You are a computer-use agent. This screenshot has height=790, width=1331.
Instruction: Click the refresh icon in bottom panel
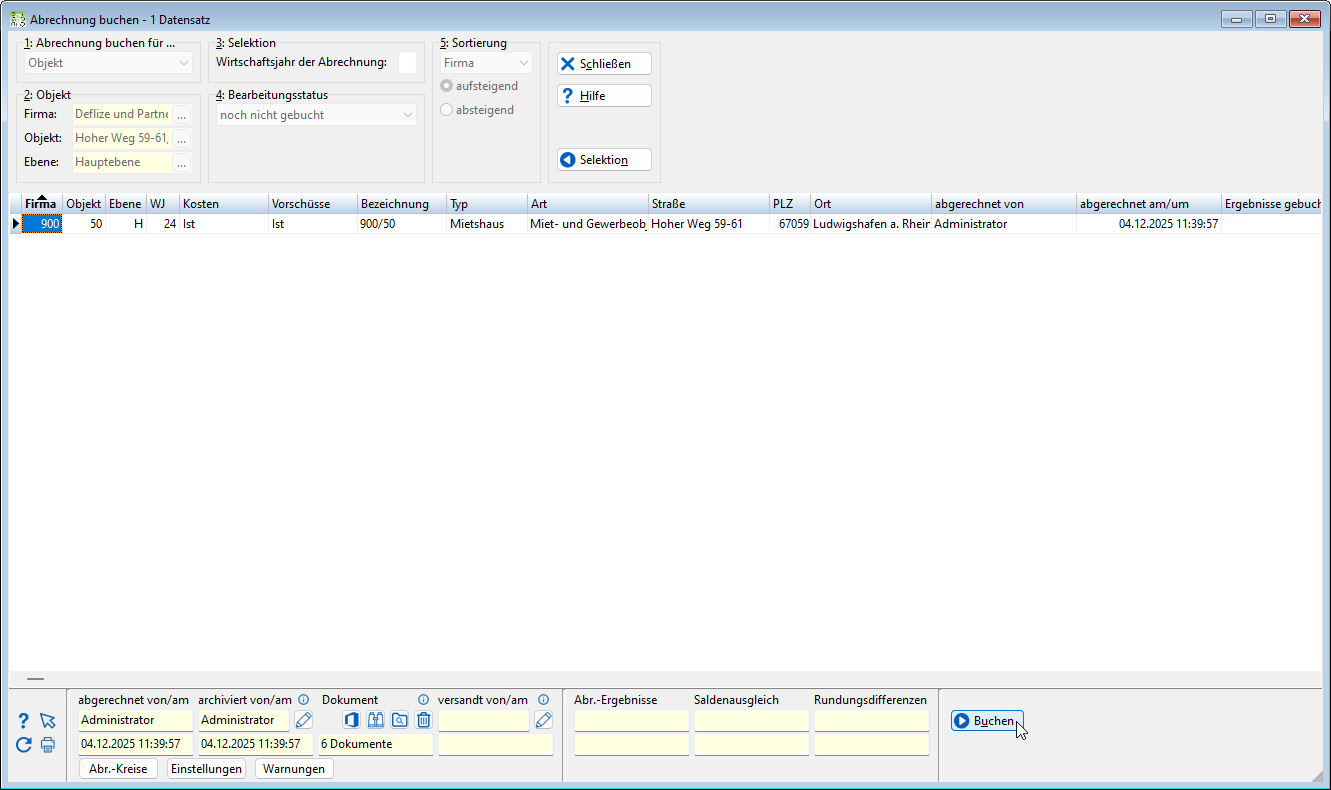[24, 744]
